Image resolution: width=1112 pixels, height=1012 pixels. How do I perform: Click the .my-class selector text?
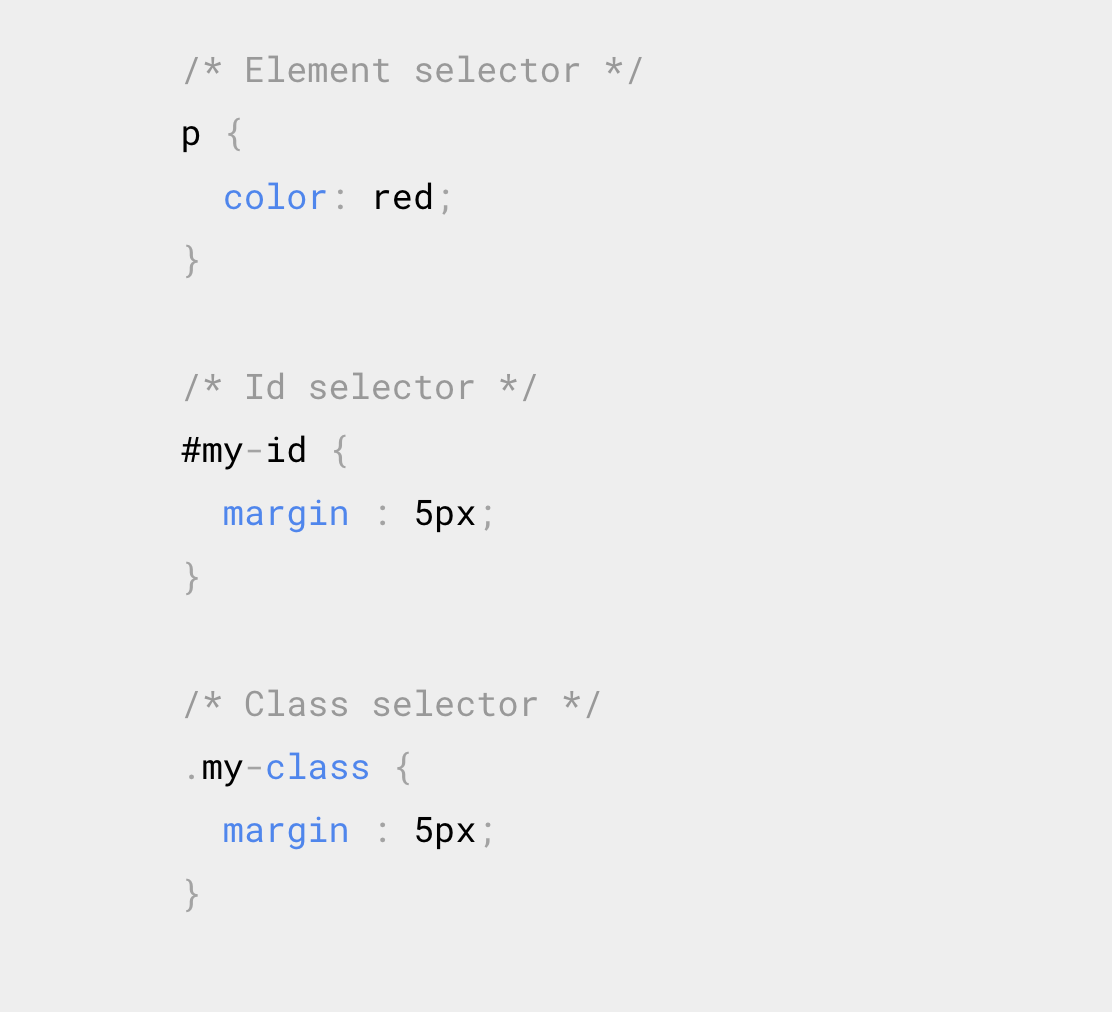click(277, 769)
